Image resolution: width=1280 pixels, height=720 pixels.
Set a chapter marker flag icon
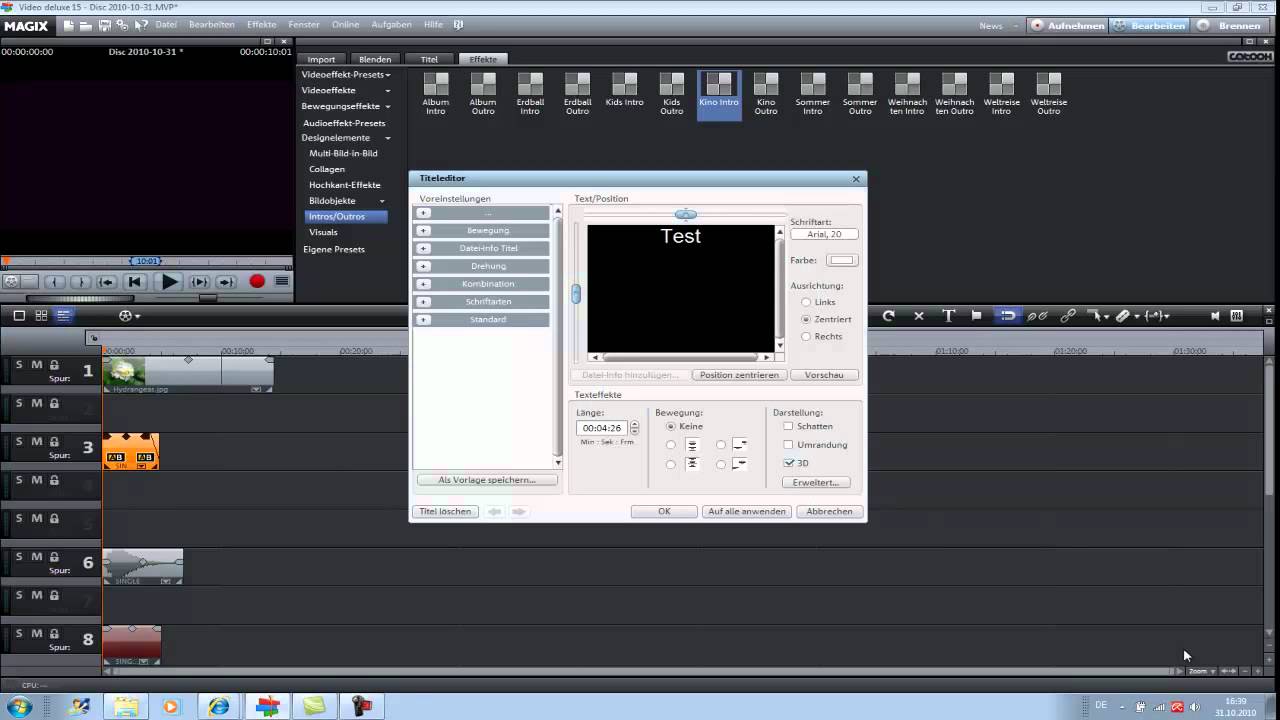point(977,315)
